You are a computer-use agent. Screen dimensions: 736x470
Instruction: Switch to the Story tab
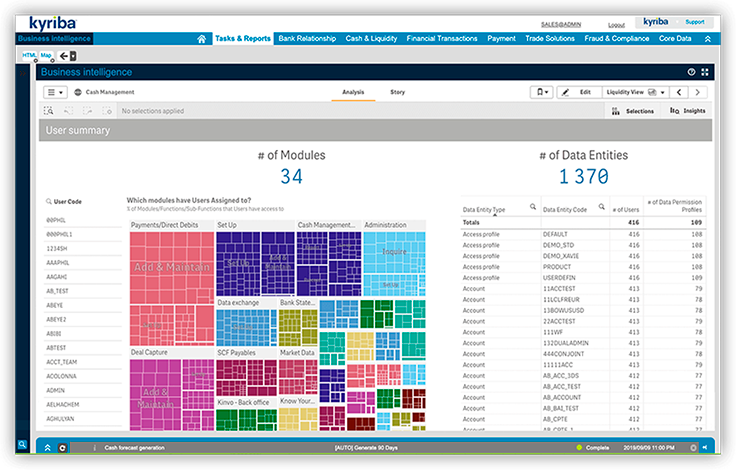tap(397, 92)
